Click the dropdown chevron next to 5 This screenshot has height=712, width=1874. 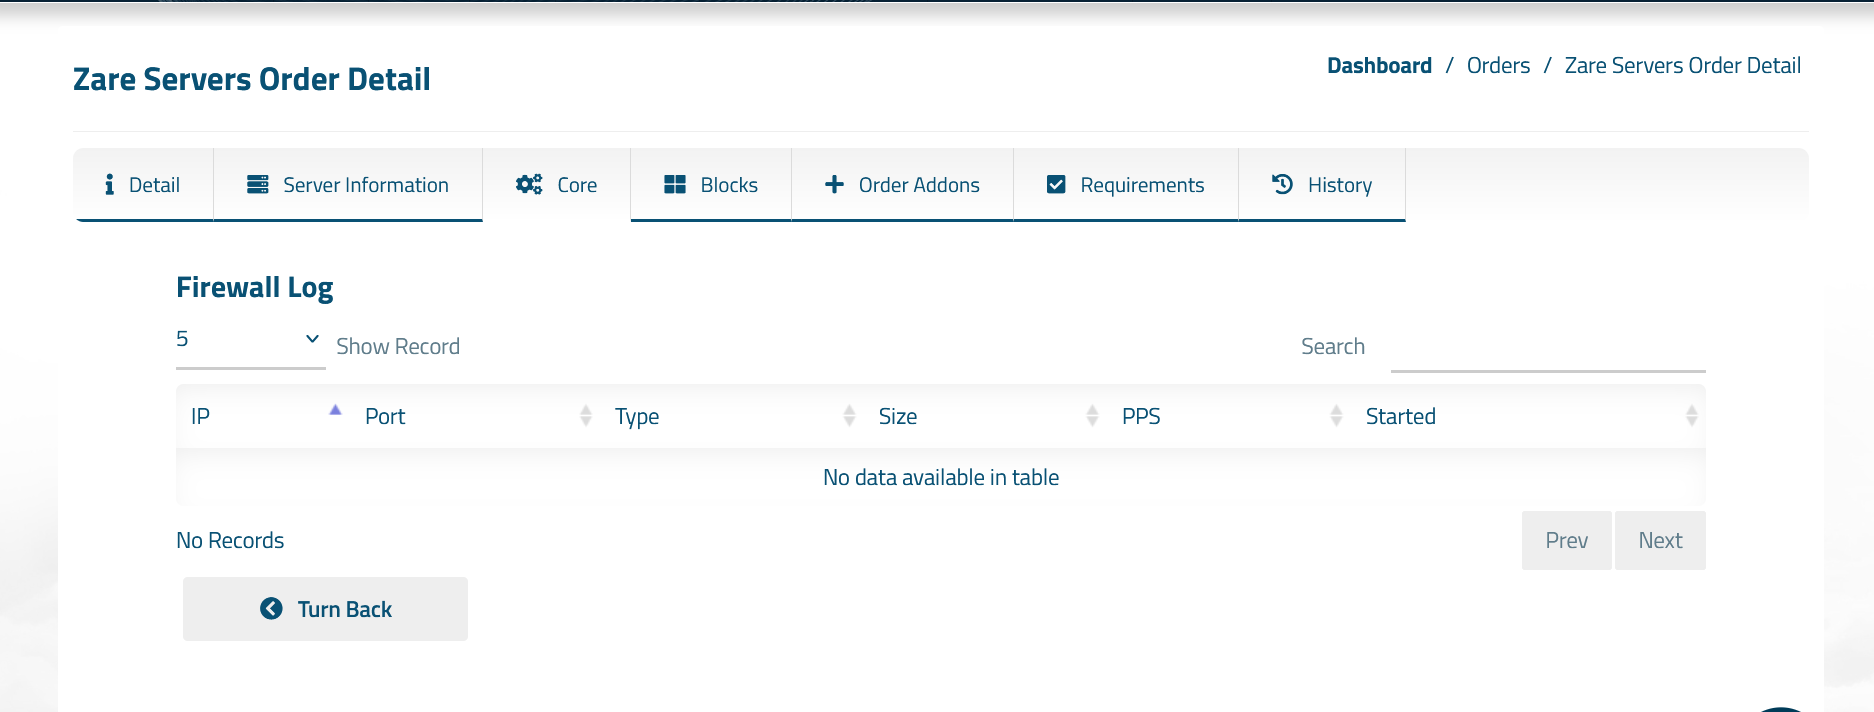pos(312,339)
